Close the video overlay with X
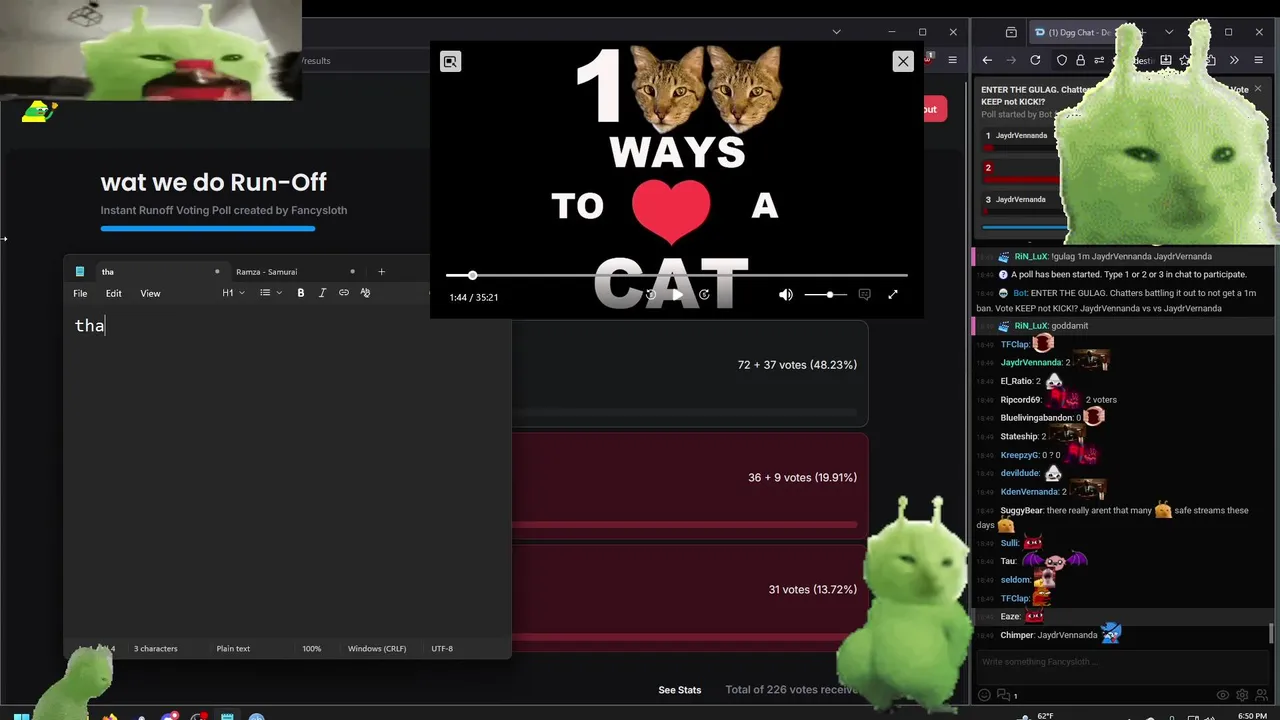Viewport: 1280px width, 720px height. click(x=903, y=61)
